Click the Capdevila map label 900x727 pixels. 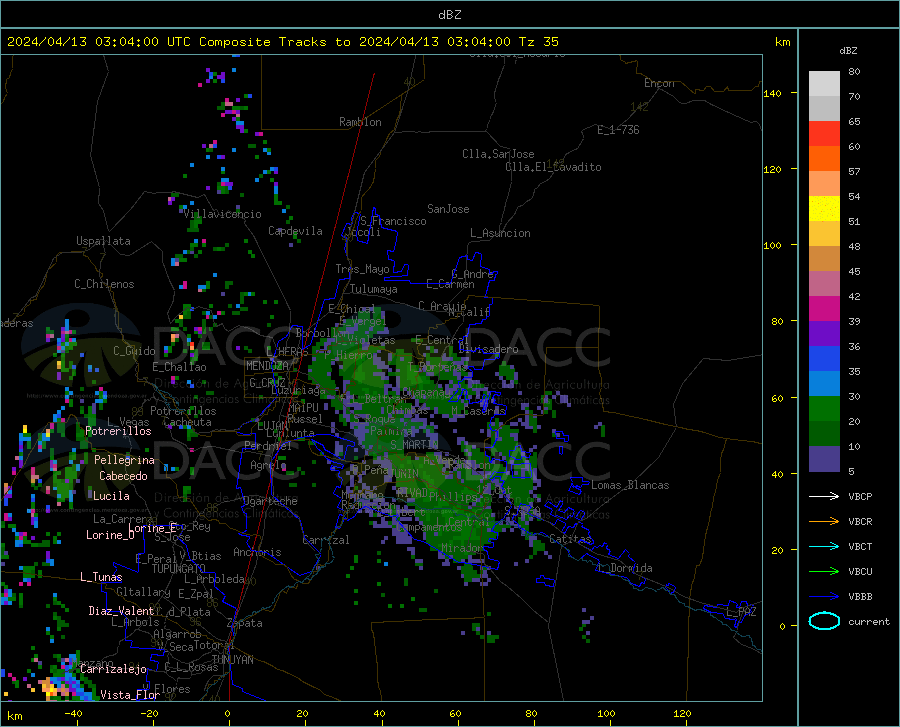(295, 231)
